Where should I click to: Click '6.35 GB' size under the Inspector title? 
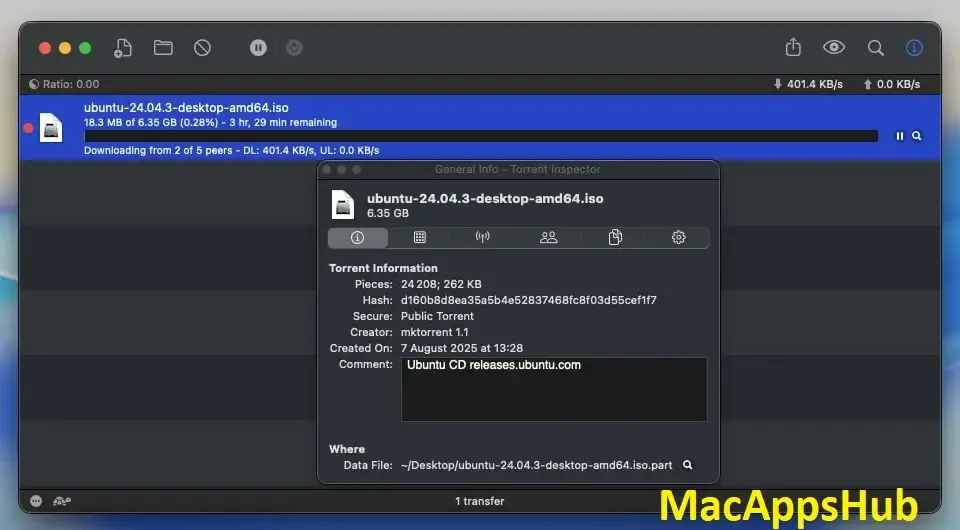coord(388,213)
